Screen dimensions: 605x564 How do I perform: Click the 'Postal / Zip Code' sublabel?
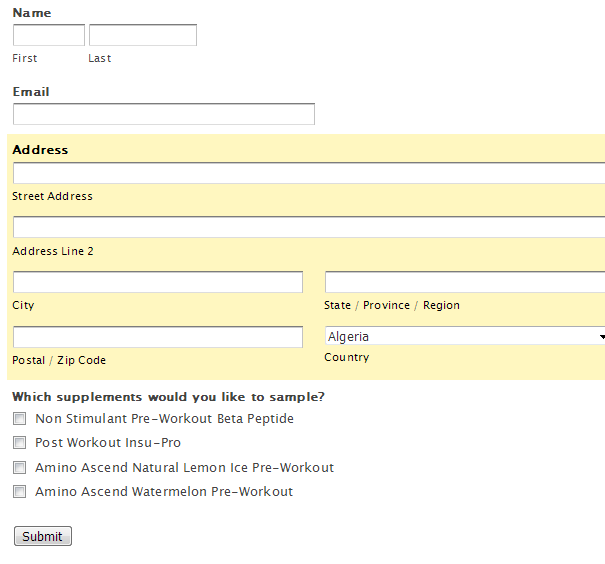click(59, 360)
